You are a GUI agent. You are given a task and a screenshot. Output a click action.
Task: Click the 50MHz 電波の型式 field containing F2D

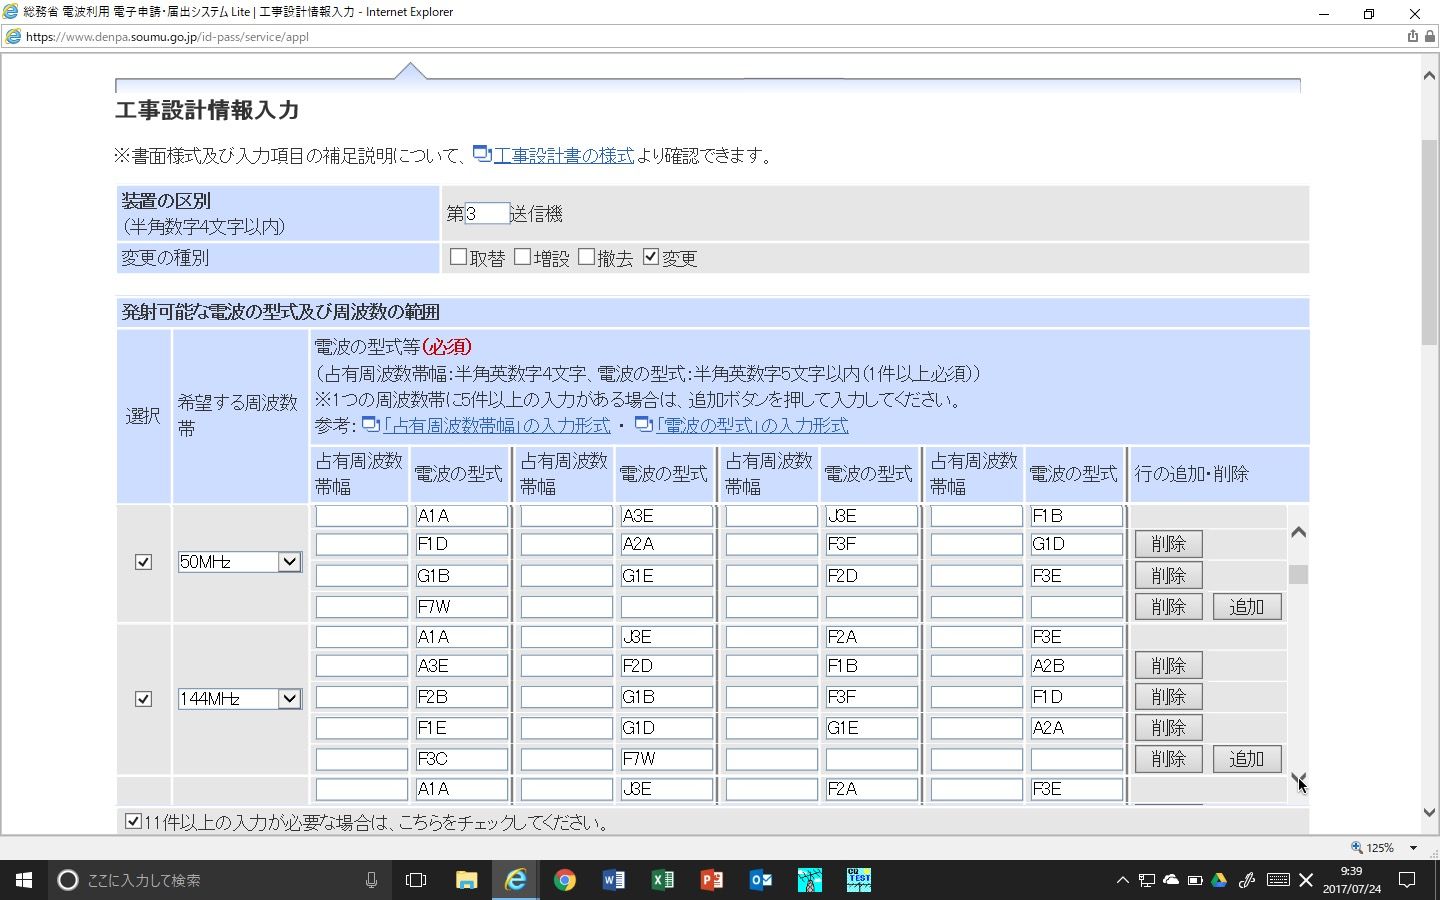tap(871, 576)
